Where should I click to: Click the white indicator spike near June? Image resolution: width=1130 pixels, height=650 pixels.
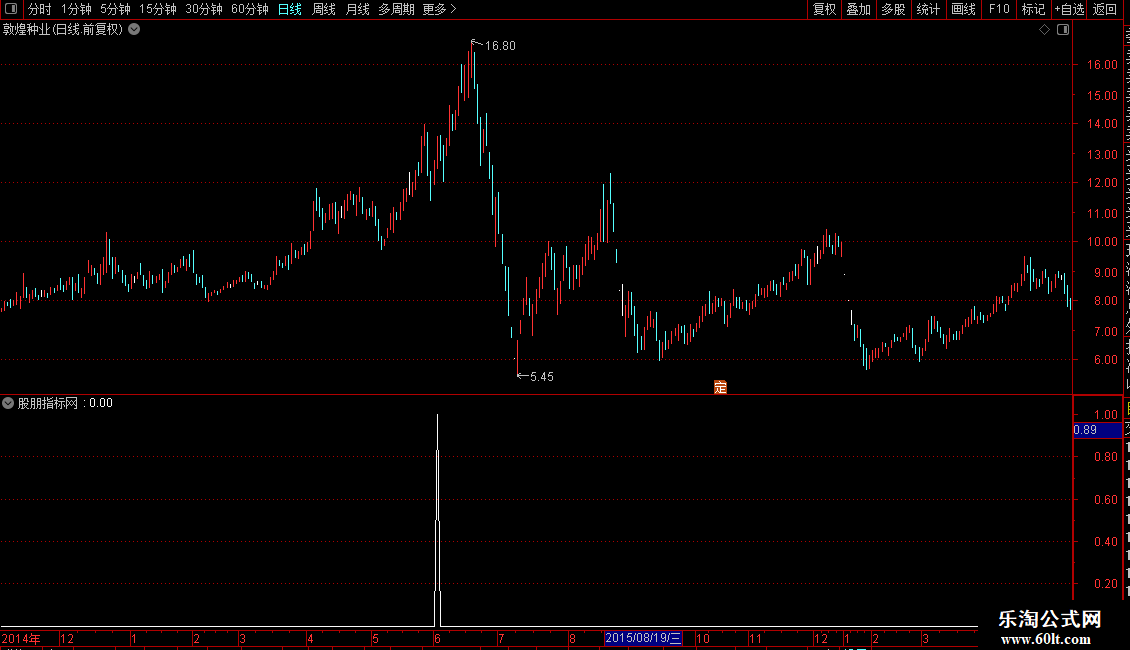(437, 519)
